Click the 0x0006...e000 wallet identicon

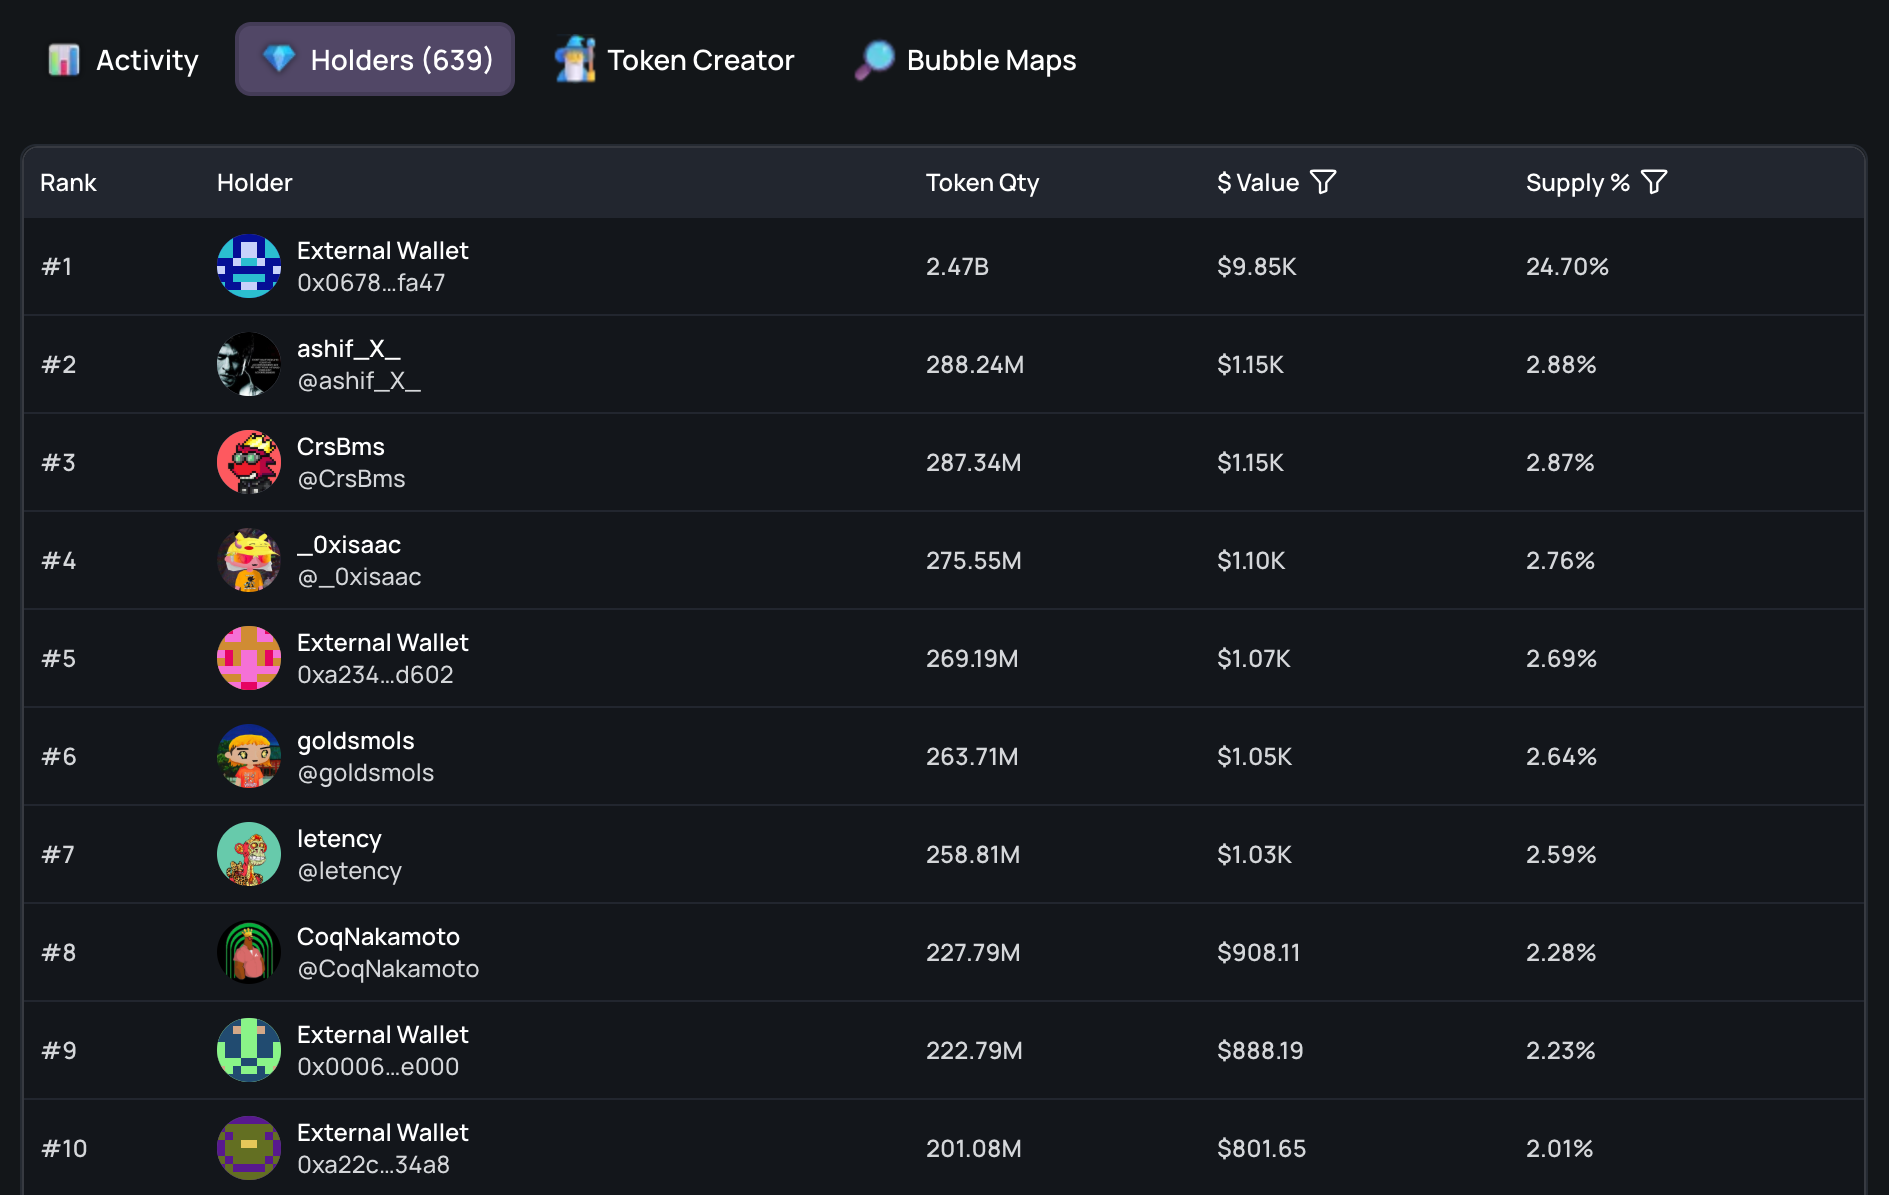pos(249,1050)
